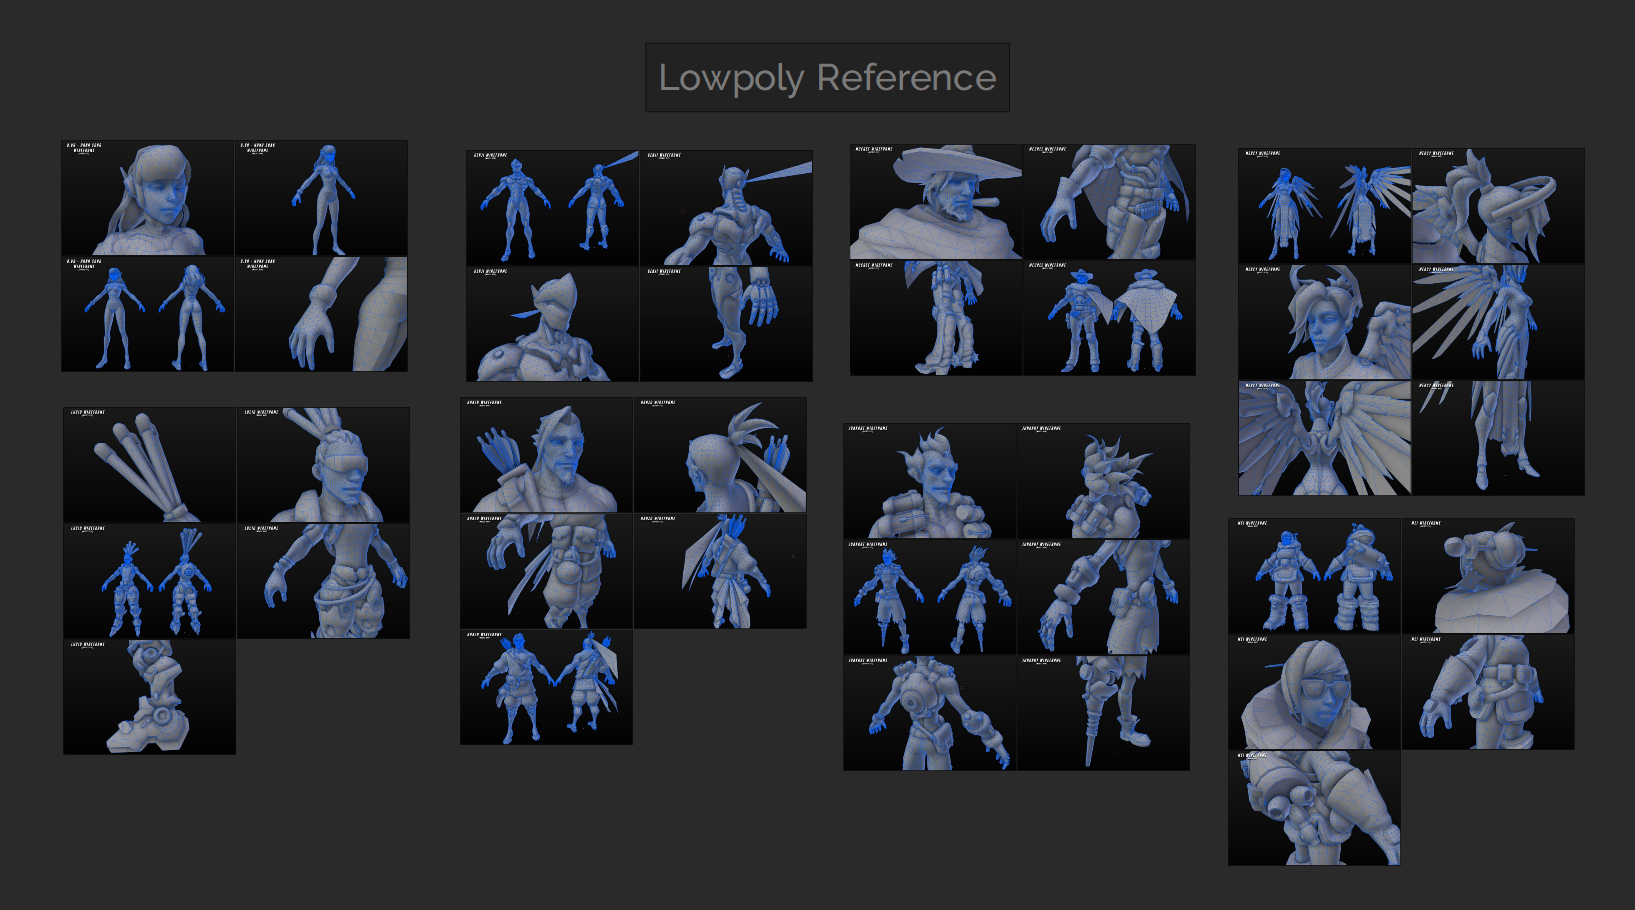Select the Lucio front and back full-body image
Image resolution: width=1635 pixels, height=910 pixels.
click(150, 581)
